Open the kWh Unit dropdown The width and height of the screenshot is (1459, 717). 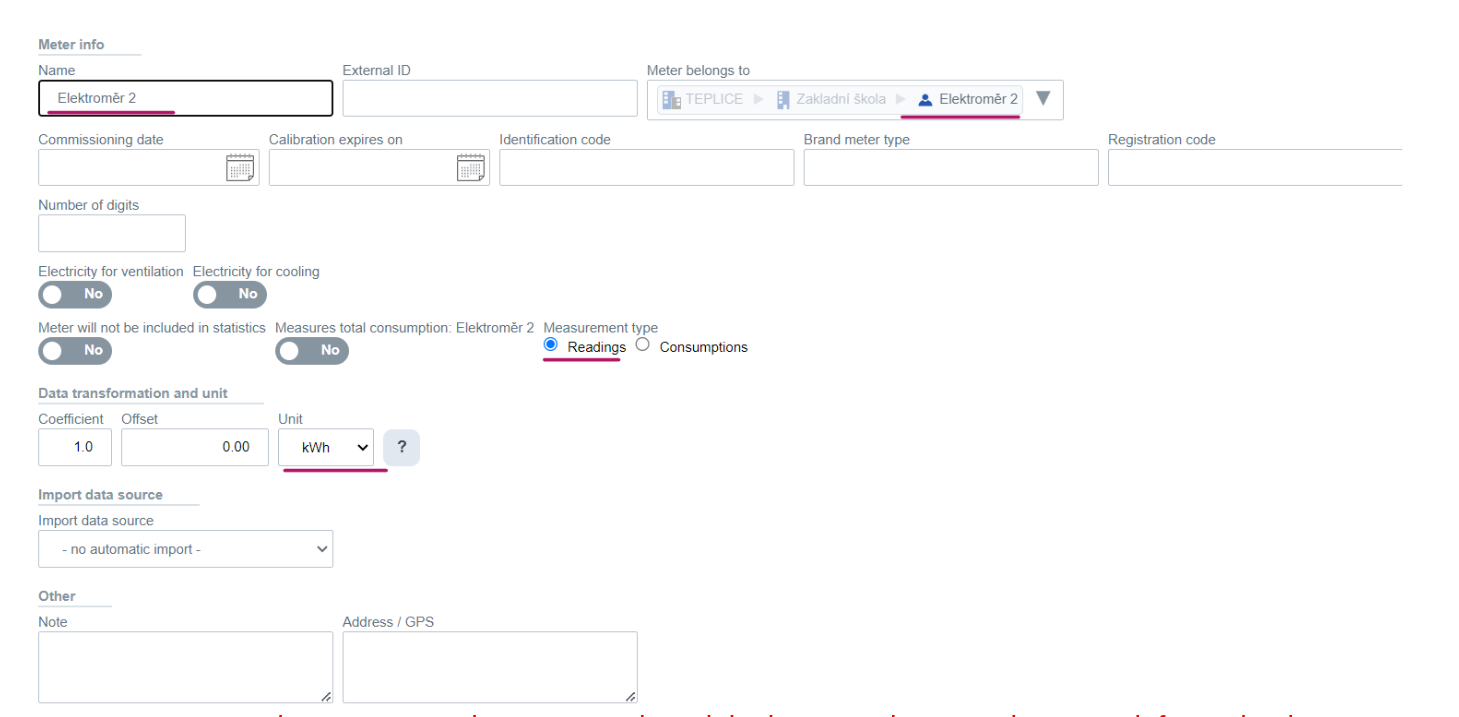(x=326, y=447)
